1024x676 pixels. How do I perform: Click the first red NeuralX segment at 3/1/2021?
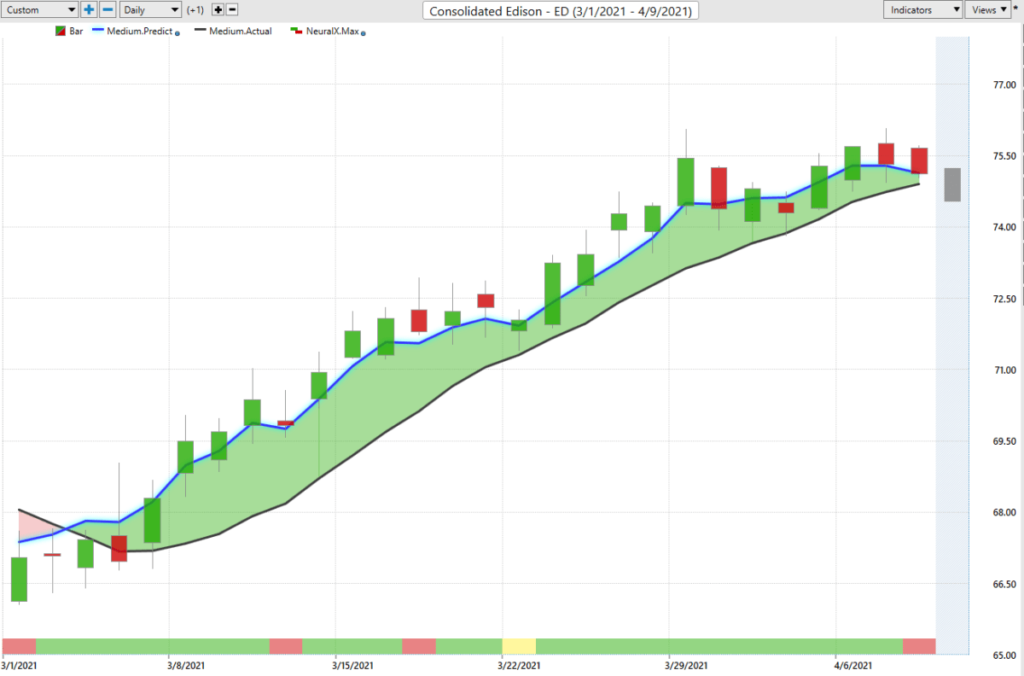coord(19,646)
